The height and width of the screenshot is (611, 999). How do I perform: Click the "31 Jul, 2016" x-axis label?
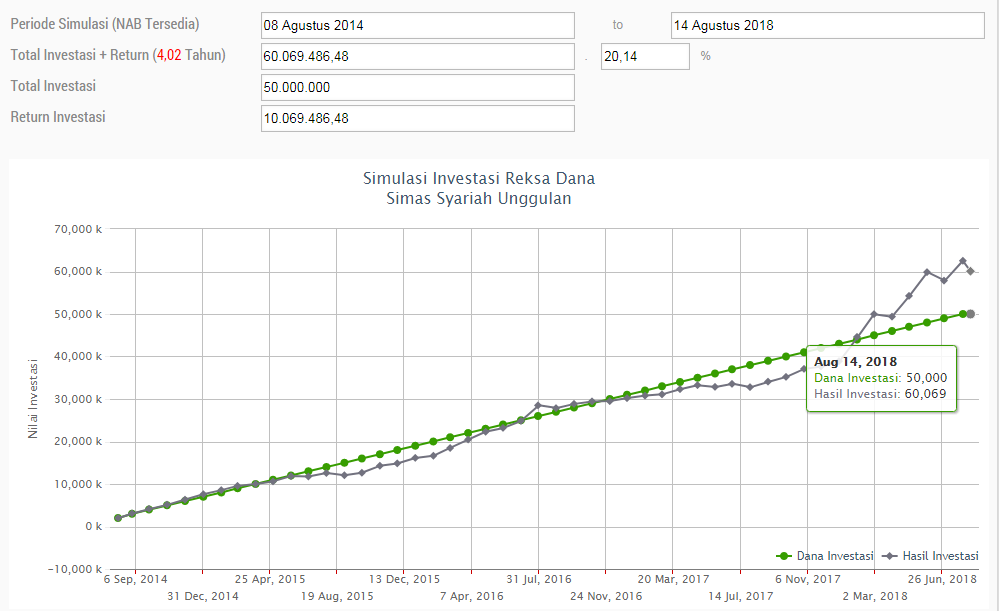click(539, 579)
